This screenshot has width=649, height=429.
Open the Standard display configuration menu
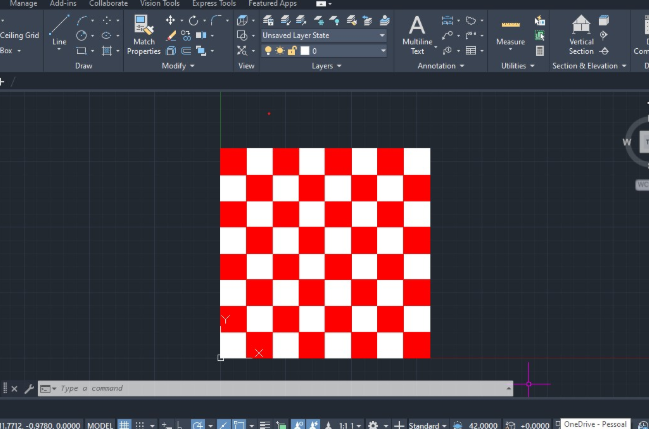428,425
